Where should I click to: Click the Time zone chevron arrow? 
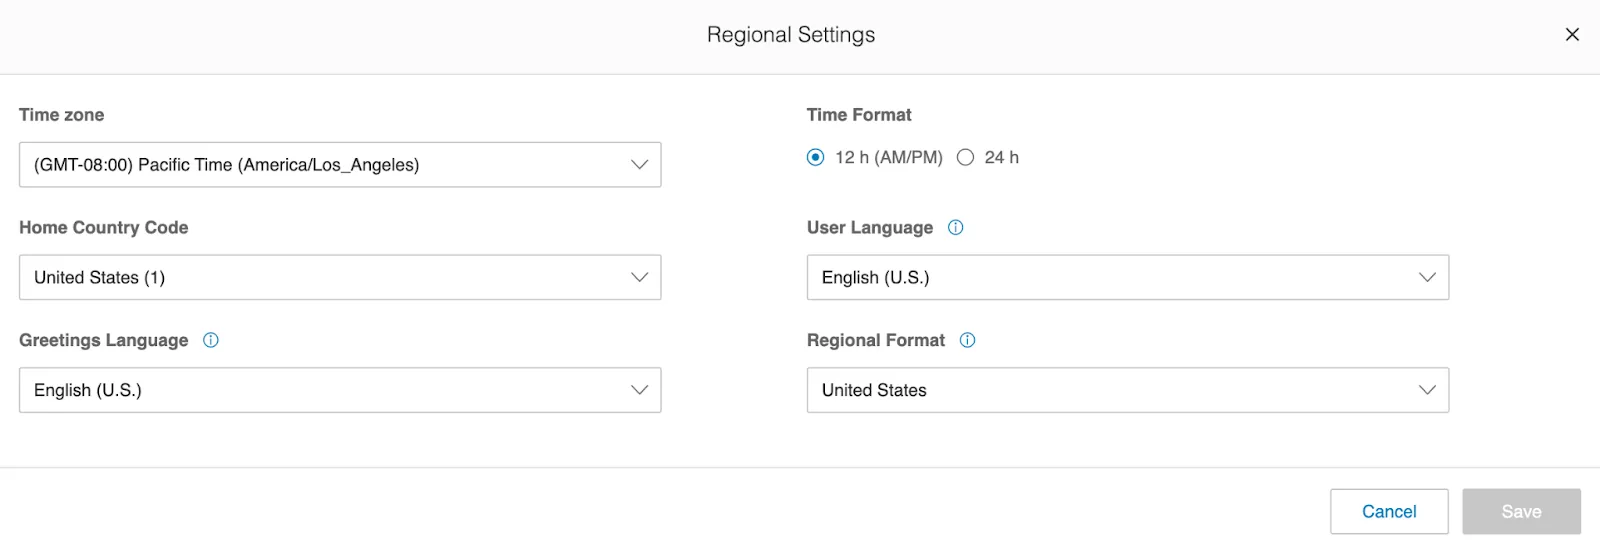point(639,165)
